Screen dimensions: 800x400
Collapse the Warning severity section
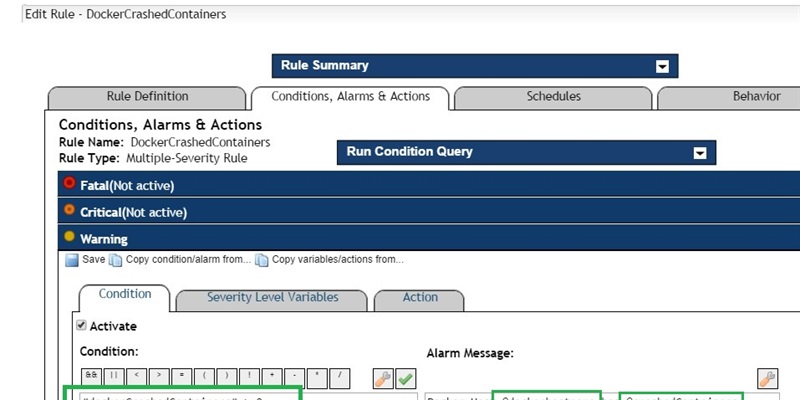pos(429,238)
